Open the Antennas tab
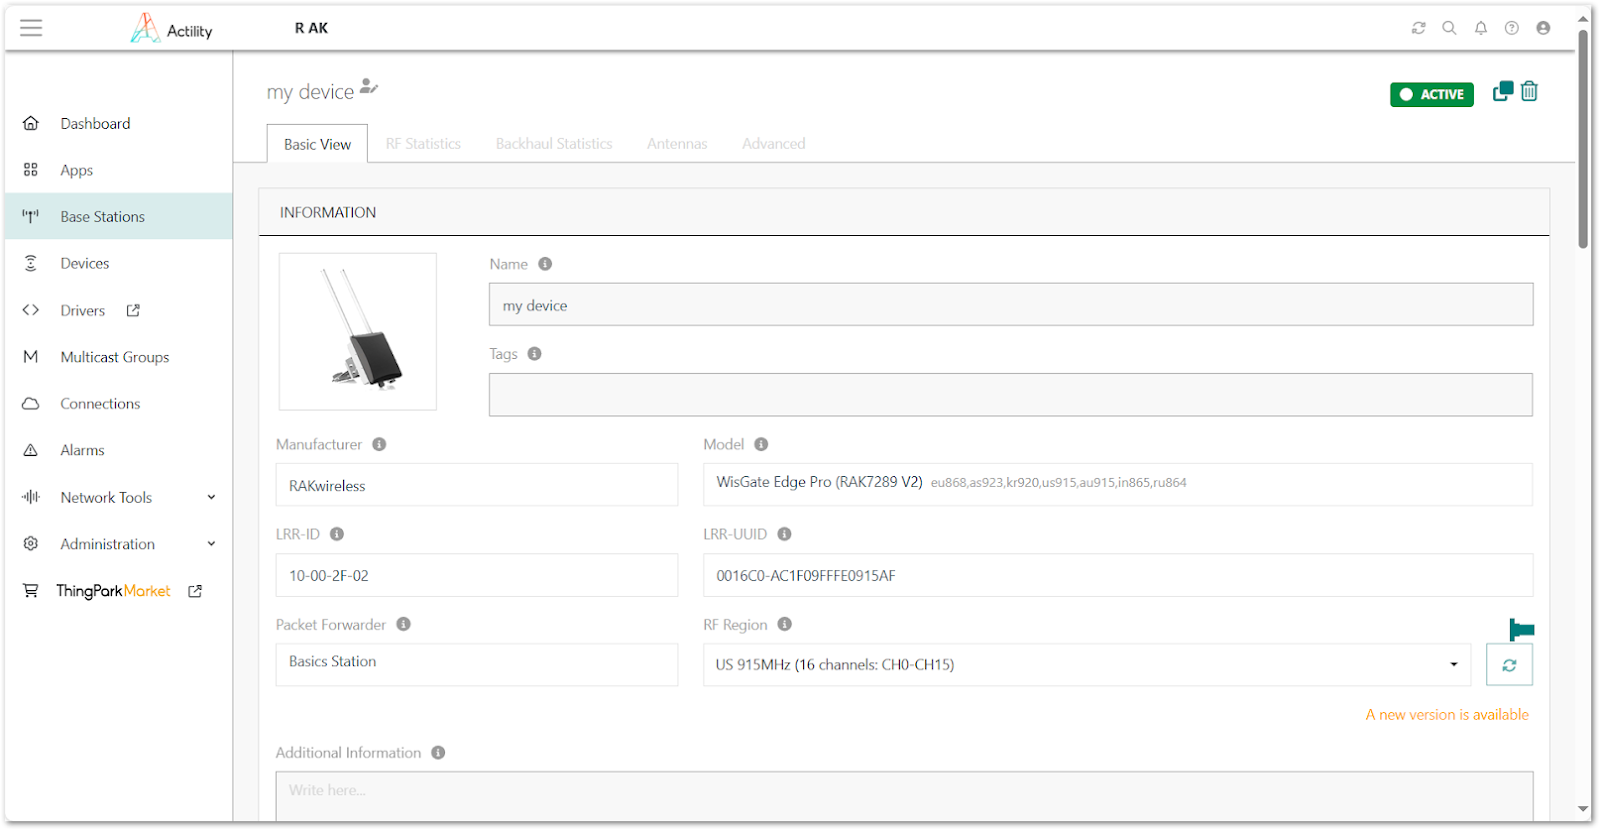The image size is (1600, 830). tap(677, 144)
